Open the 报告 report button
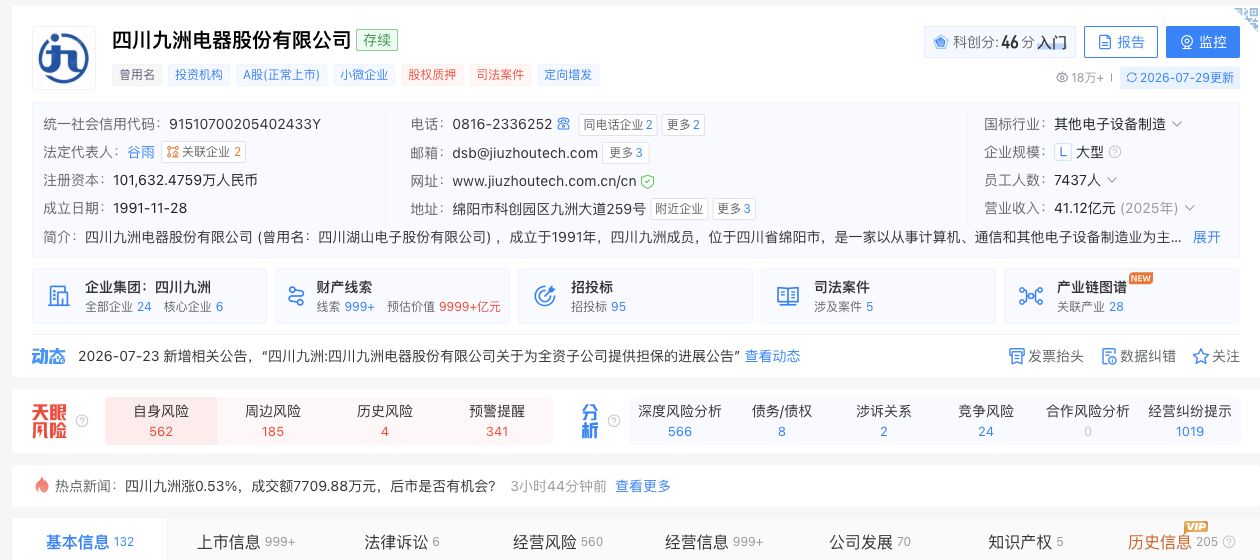Screen dimensions: 1260x560 pos(1121,42)
